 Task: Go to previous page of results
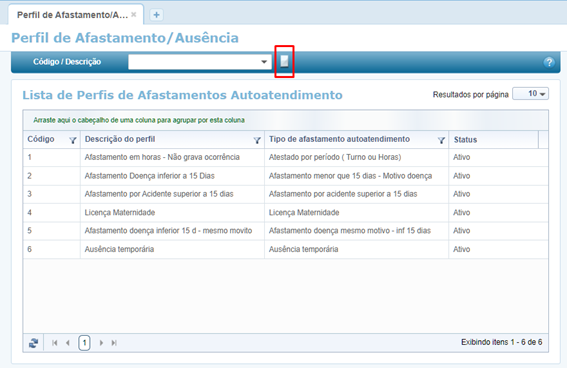click(x=68, y=343)
